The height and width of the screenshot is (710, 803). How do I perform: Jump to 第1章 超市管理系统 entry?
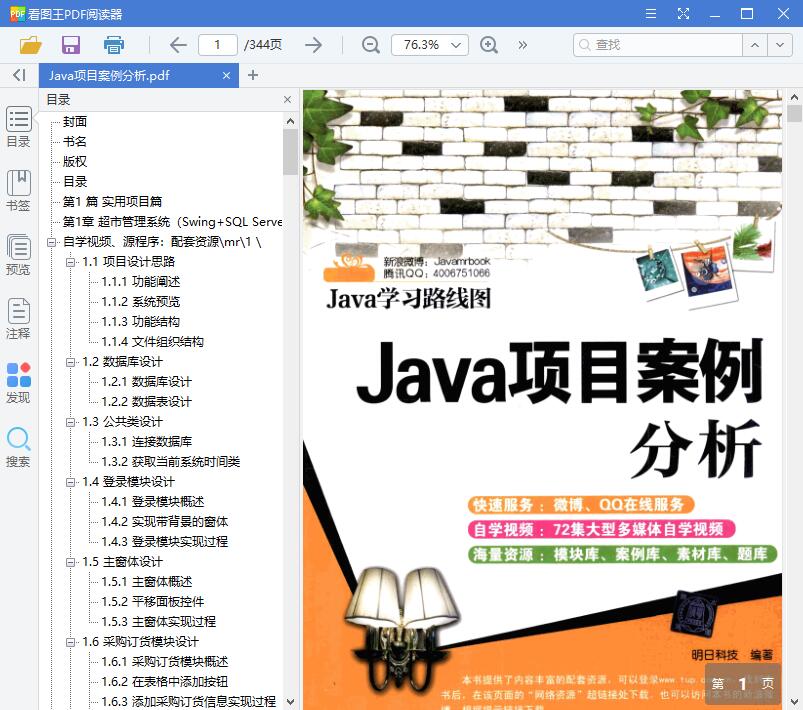(173, 222)
